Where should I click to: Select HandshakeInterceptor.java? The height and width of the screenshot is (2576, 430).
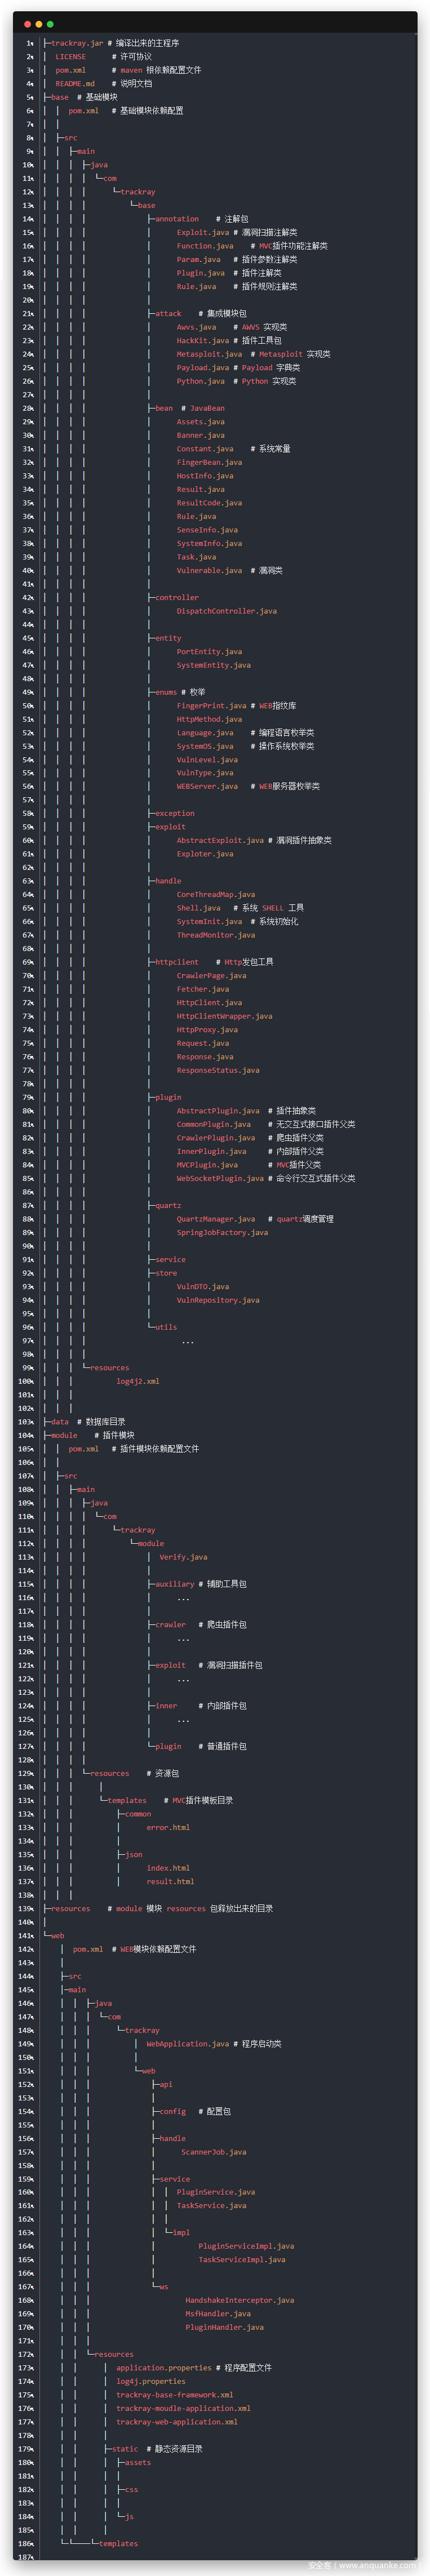(239, 2300)
